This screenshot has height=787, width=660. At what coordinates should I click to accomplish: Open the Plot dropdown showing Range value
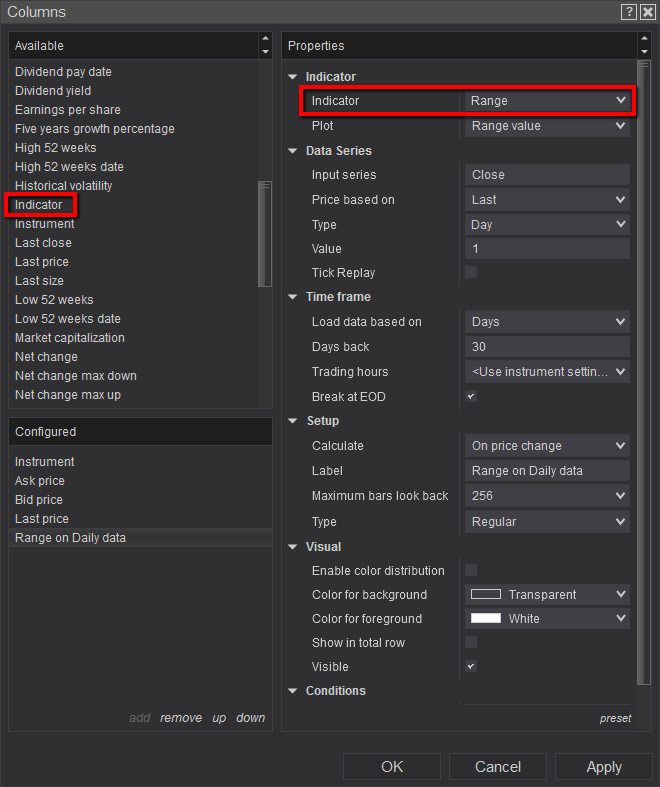pyautogui.click(x=547, y=125)
